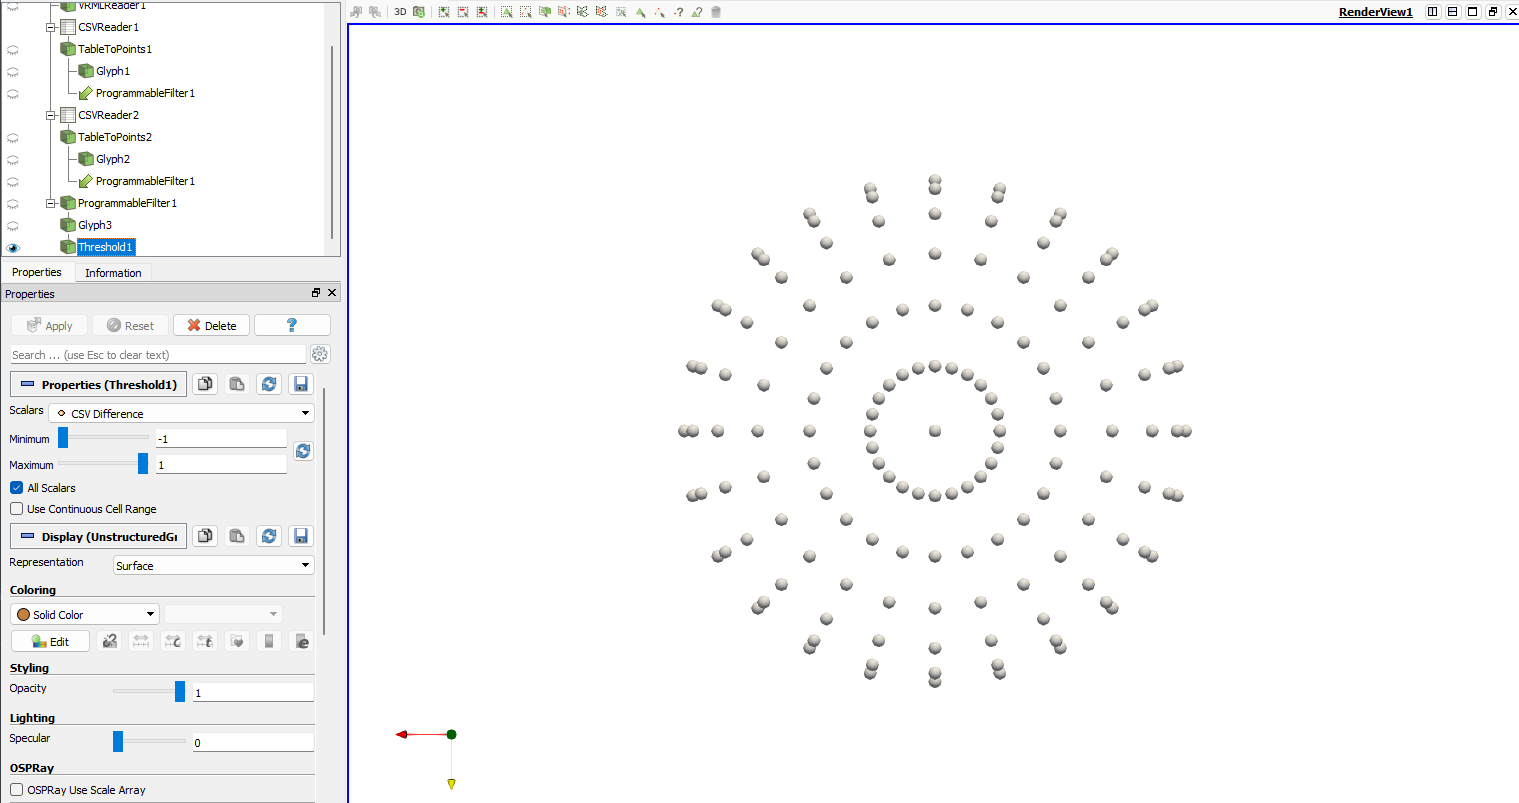Click the copy icon beside Display section header
The image size is (1519, 803).
click(x=205, y=536)
